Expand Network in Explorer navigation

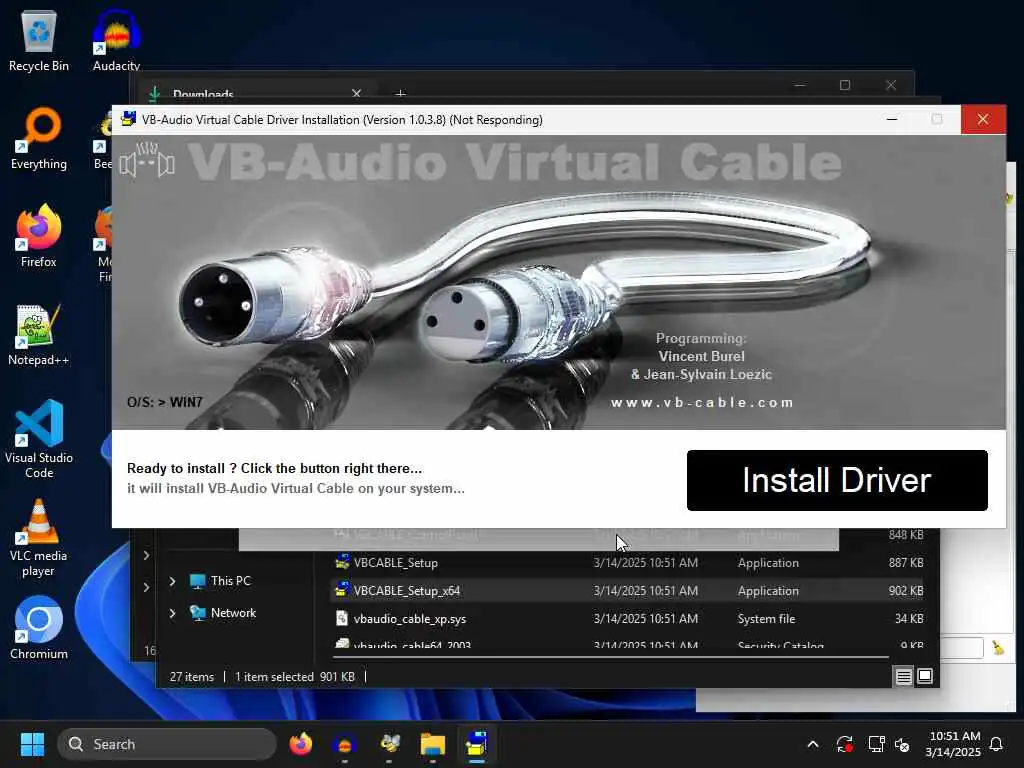(172, 613)
